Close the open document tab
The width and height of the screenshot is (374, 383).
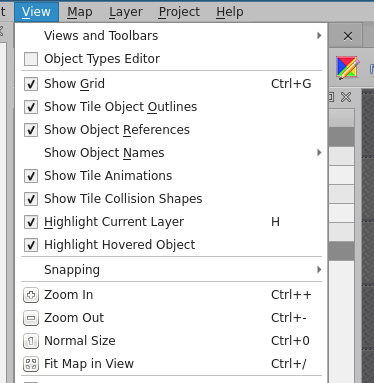click(348, 36)
